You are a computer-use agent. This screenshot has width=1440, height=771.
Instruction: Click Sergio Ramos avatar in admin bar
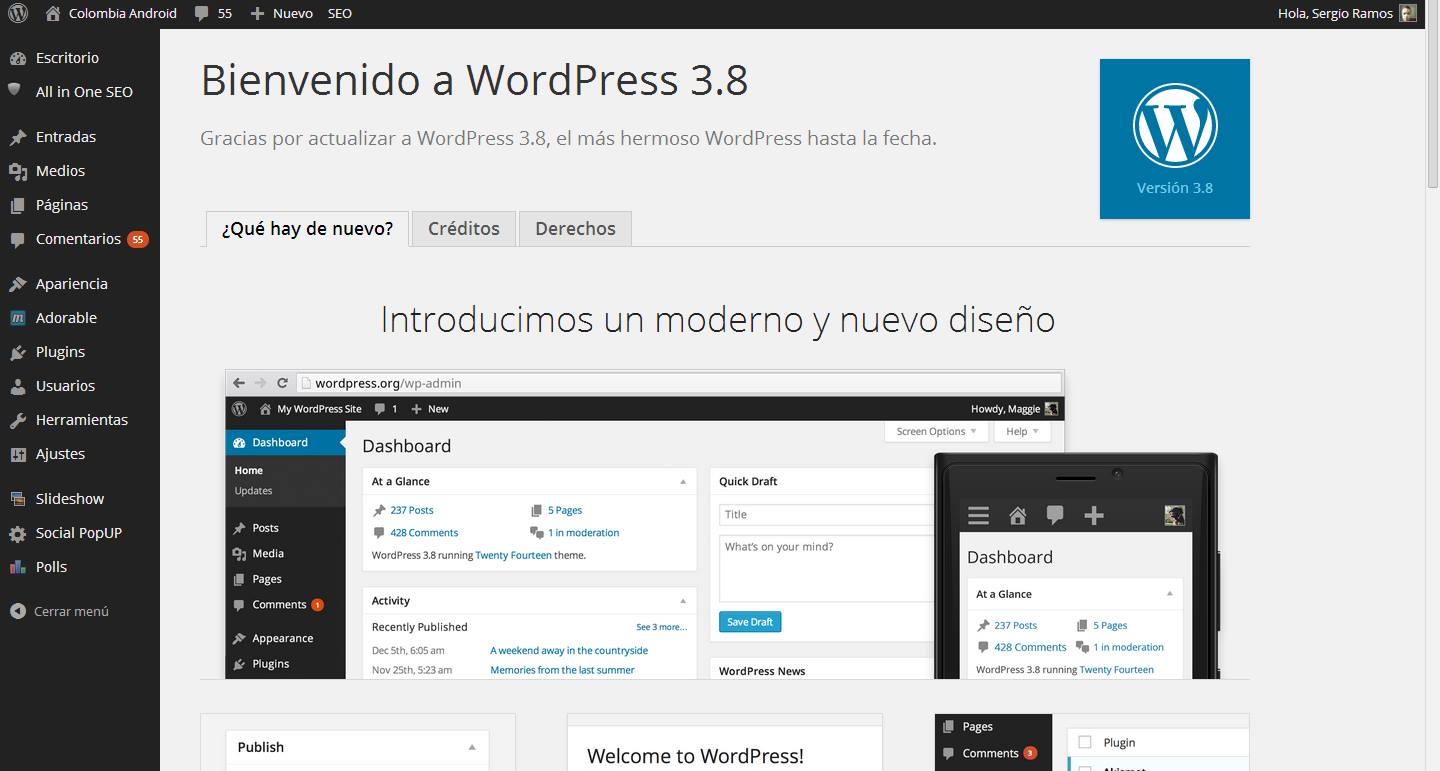[1408, 13]
